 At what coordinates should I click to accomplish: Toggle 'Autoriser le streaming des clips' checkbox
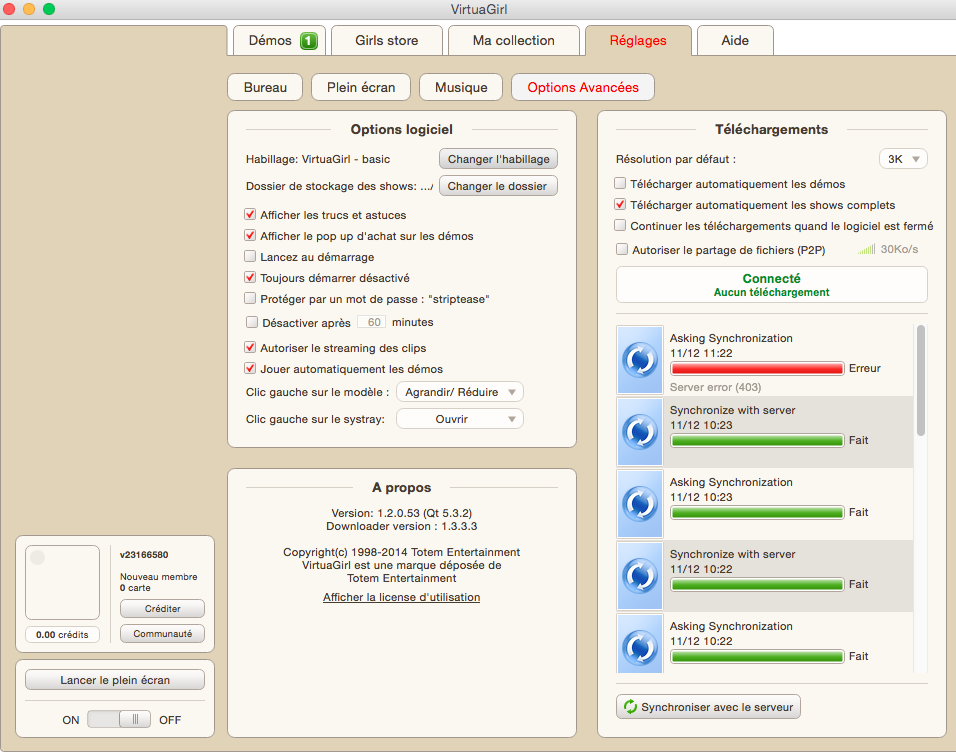tap(250, 348)
